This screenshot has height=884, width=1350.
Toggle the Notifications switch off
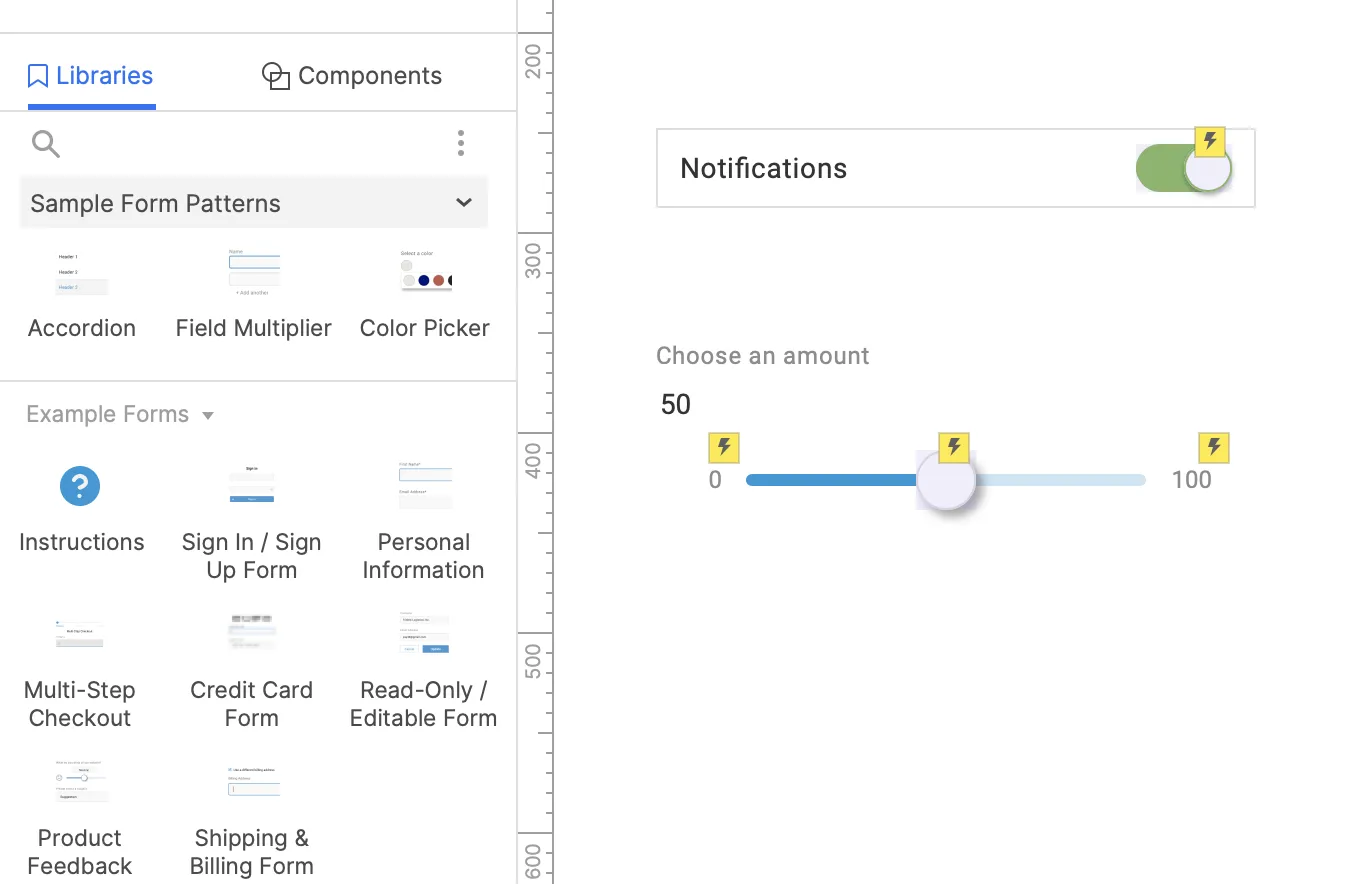1184,168
